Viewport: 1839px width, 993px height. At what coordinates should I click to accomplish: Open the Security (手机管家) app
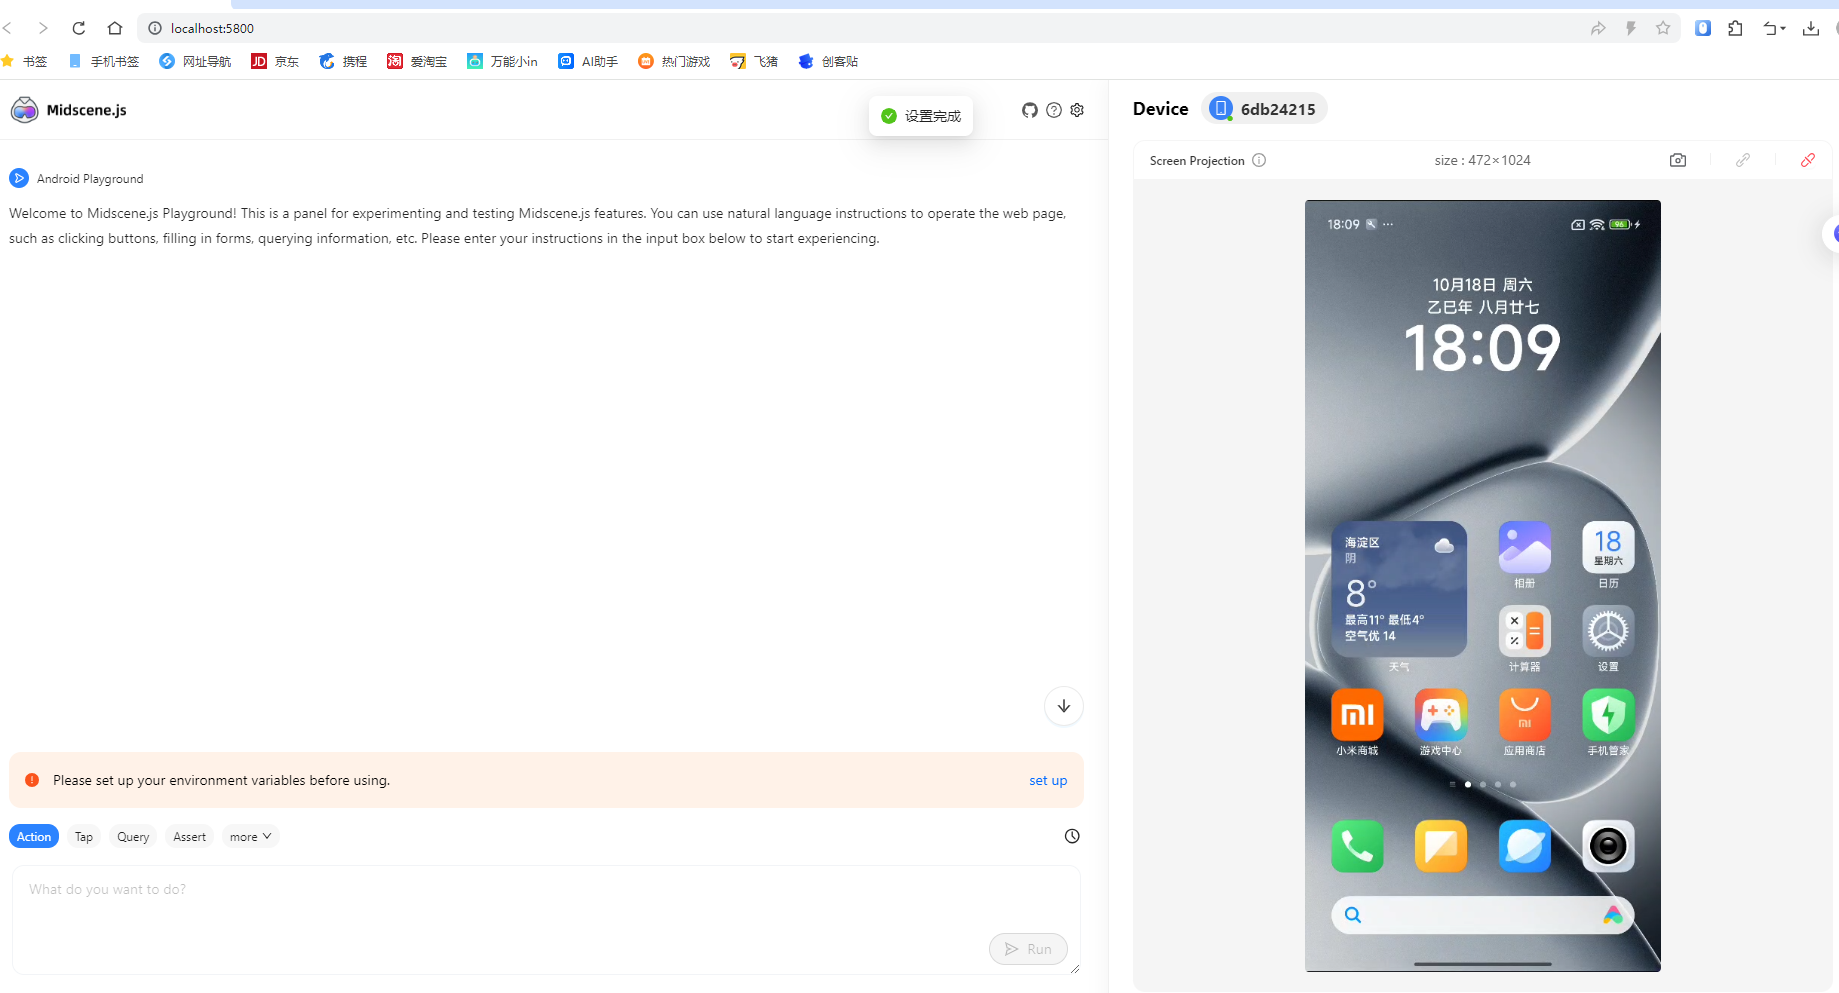click(x=1608, y=715)
